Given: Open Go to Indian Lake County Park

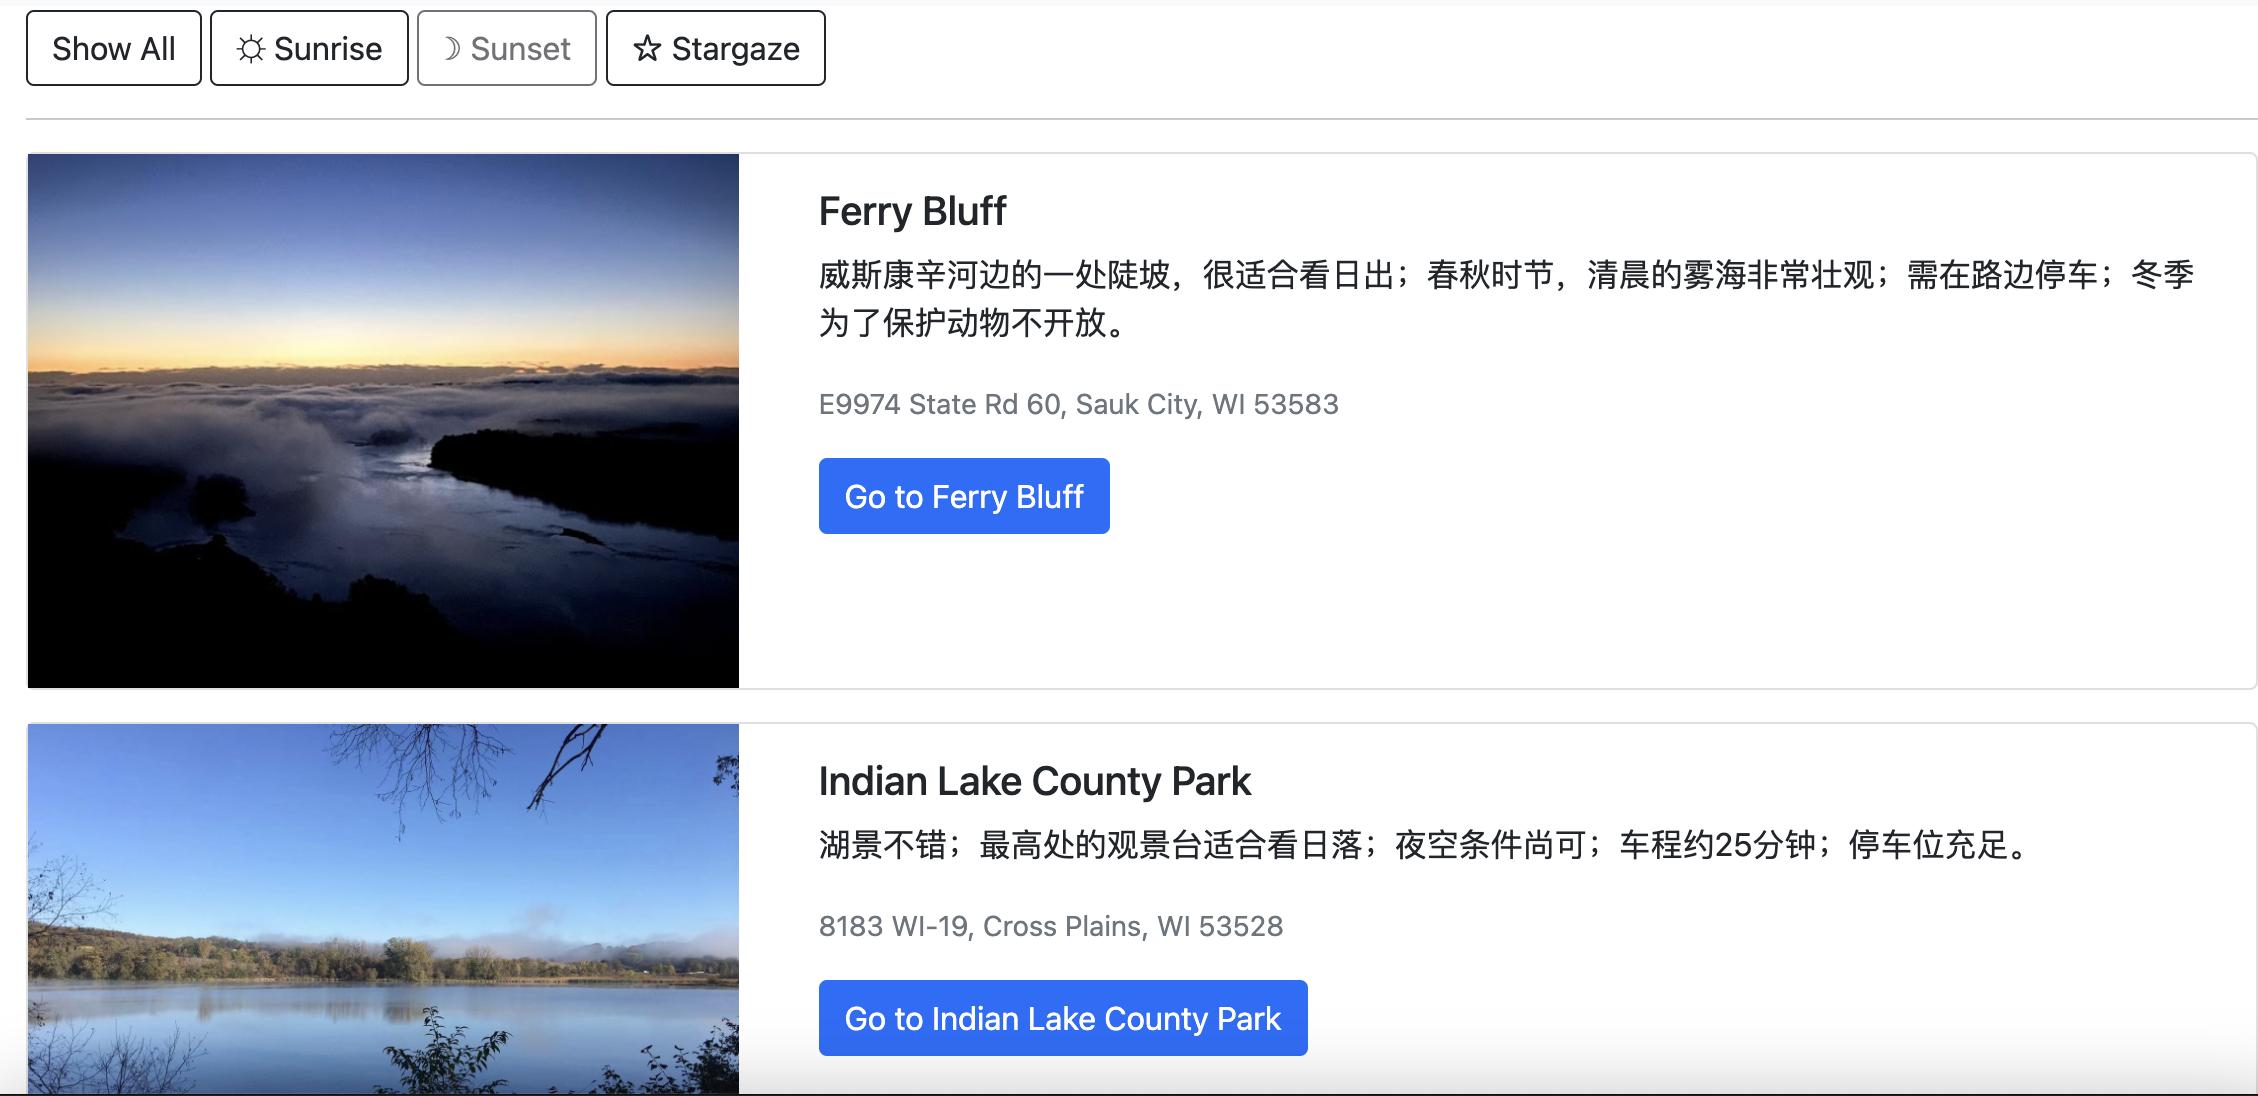Looking at the screenshot, I should pos(1063,1018).
